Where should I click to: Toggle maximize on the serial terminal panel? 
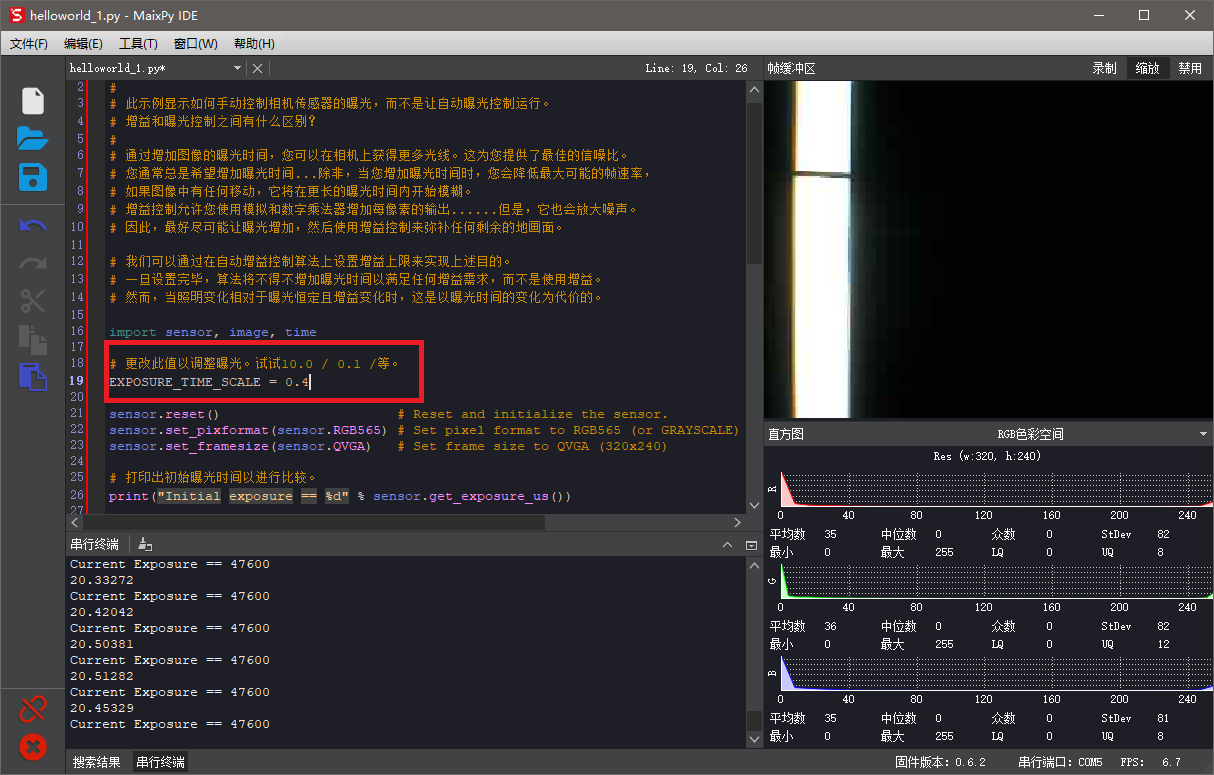click(752, 545)
